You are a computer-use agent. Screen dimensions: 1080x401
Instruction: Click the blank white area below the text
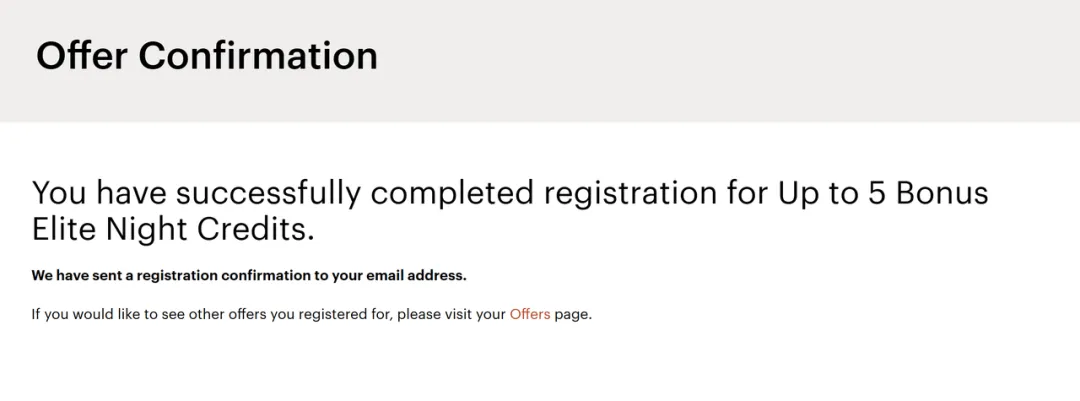click(540, 365)
